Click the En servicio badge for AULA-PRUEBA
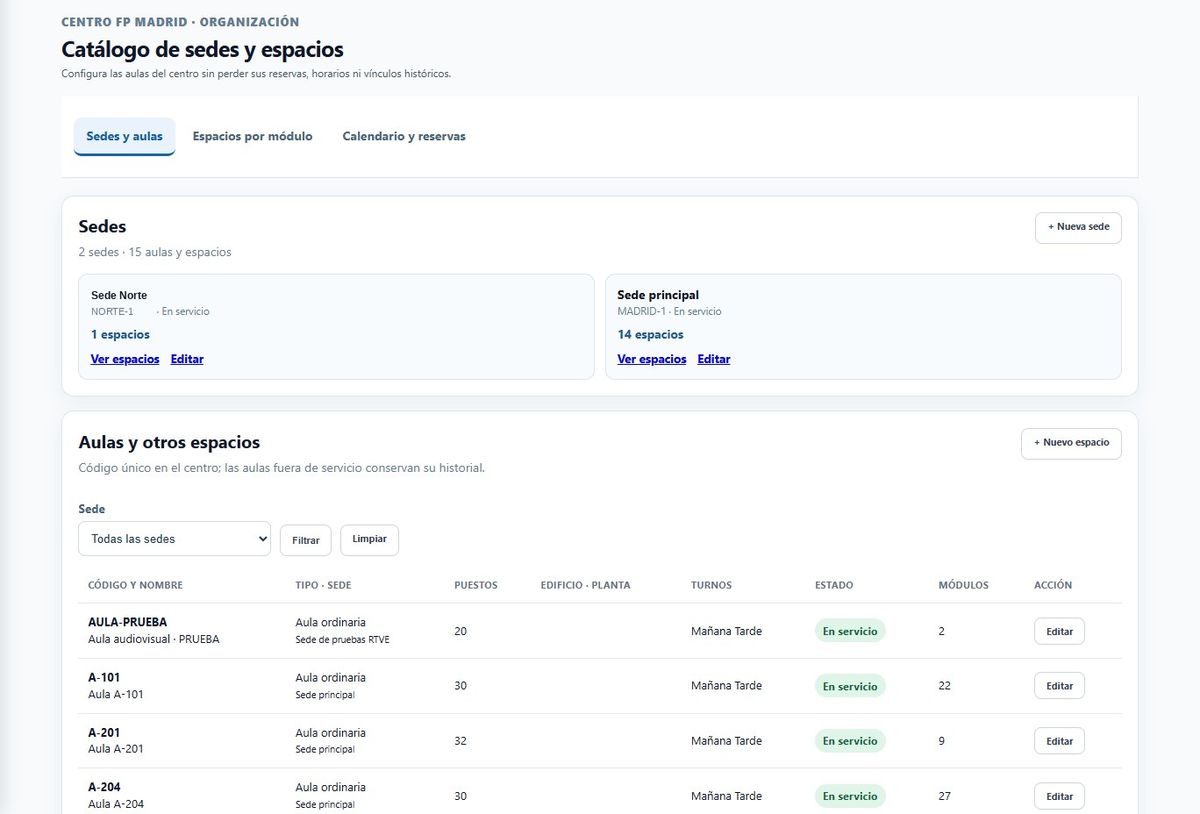1200x814 pixels. pos(850,631)
